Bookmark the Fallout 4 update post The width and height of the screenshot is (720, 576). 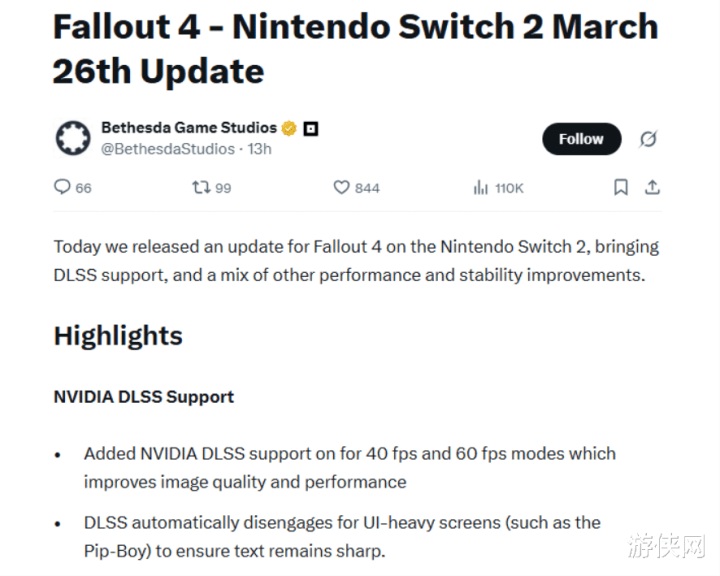[x=621, y=187]
